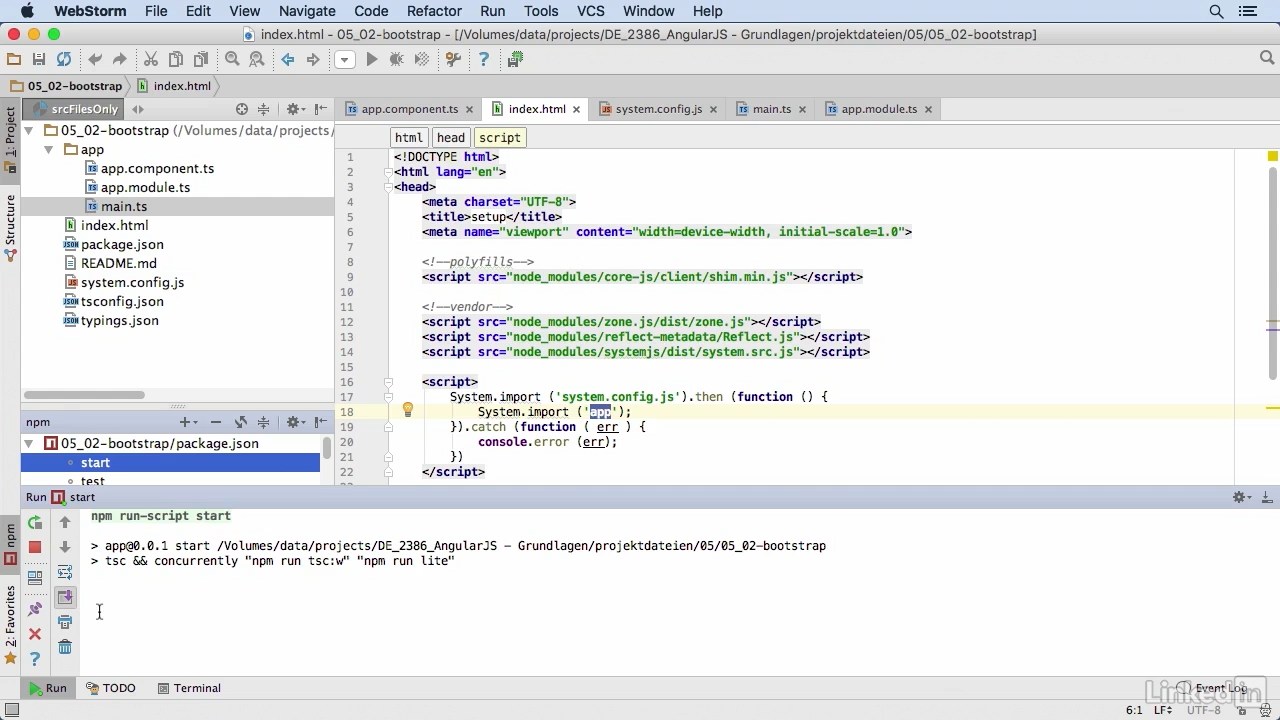Pin the Run tab with pin icon

click(x=35, y=608)
